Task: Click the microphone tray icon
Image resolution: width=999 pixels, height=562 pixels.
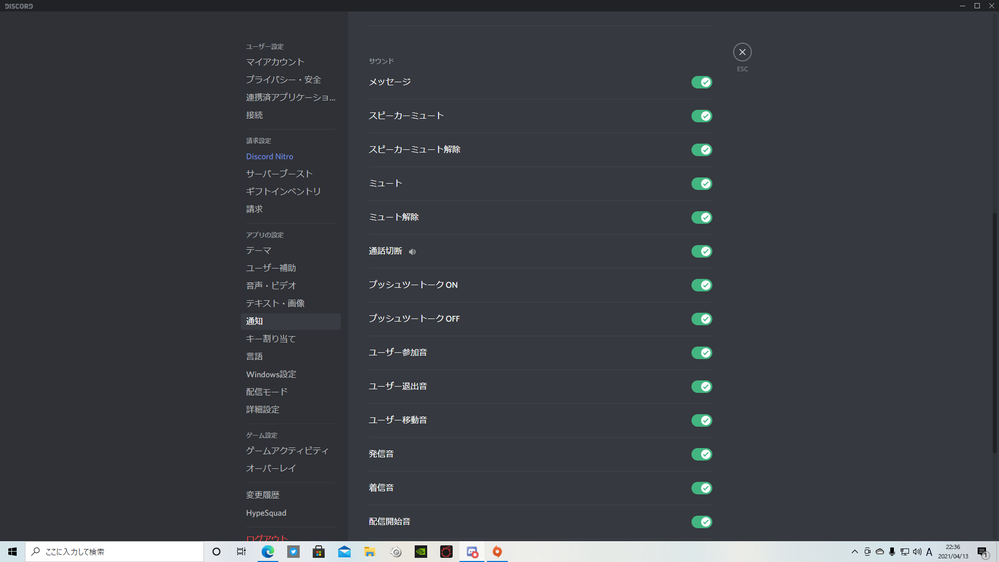Action: [892, 552]
